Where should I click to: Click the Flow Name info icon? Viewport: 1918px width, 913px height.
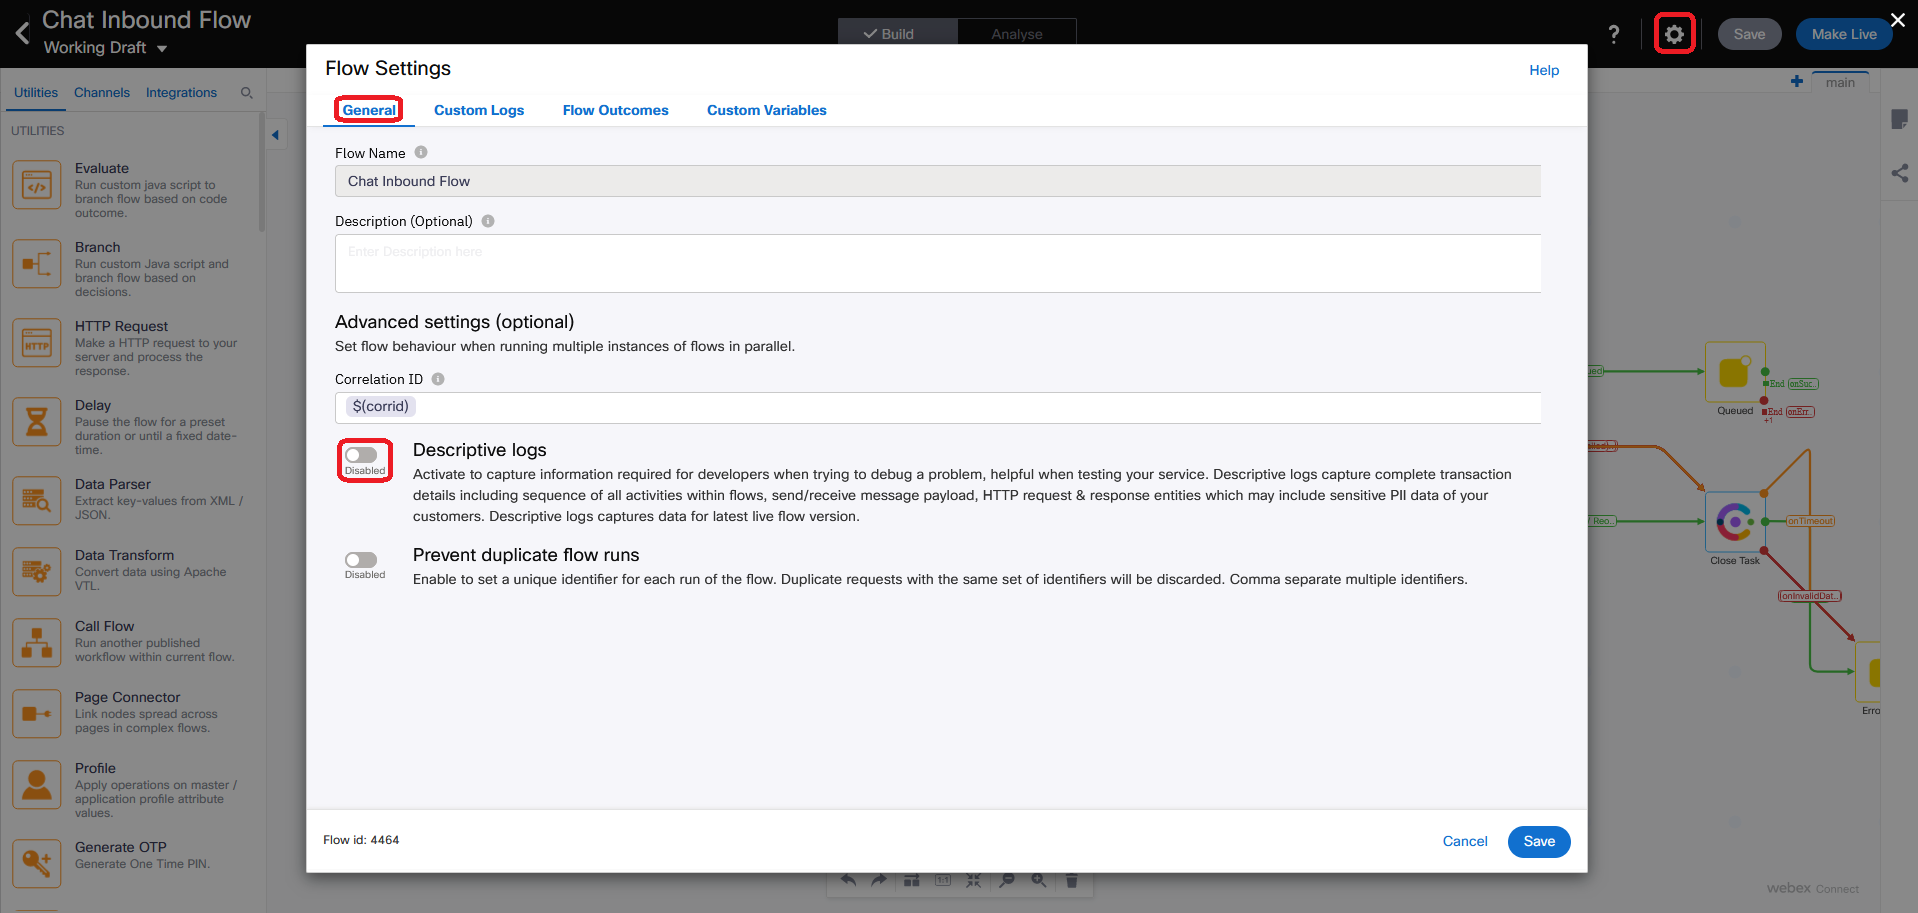[x=421, y=152]
